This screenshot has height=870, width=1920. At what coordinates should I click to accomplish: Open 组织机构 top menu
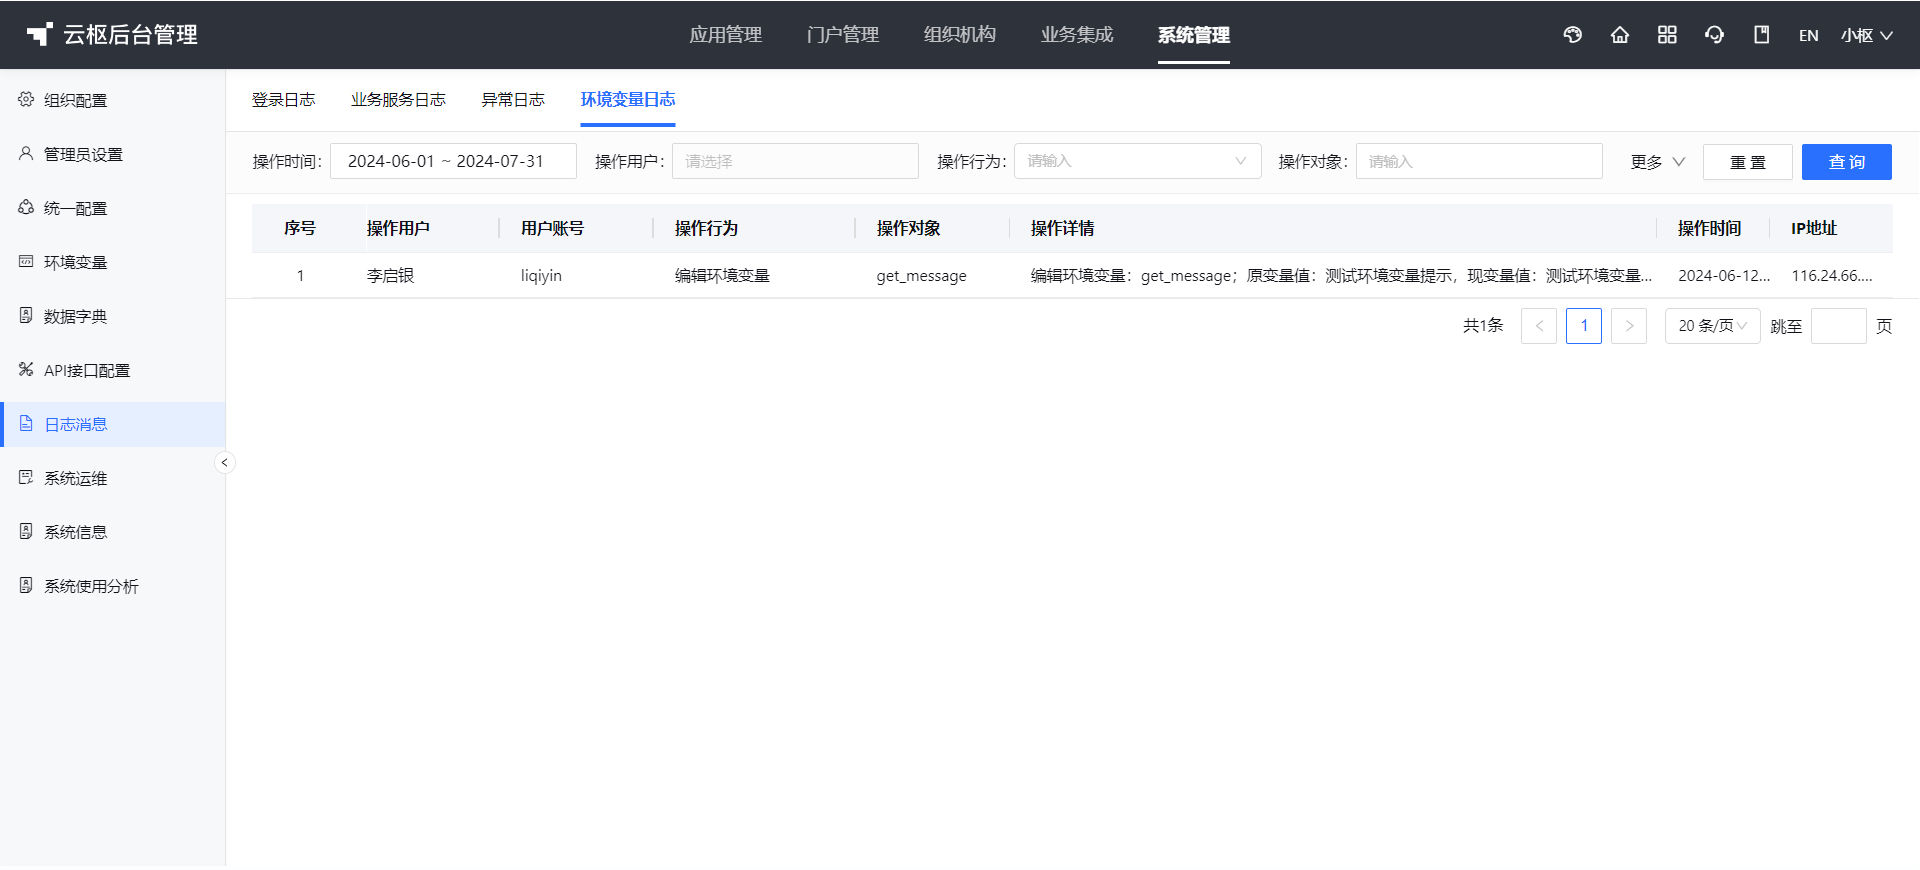click(x=959, y=35)
